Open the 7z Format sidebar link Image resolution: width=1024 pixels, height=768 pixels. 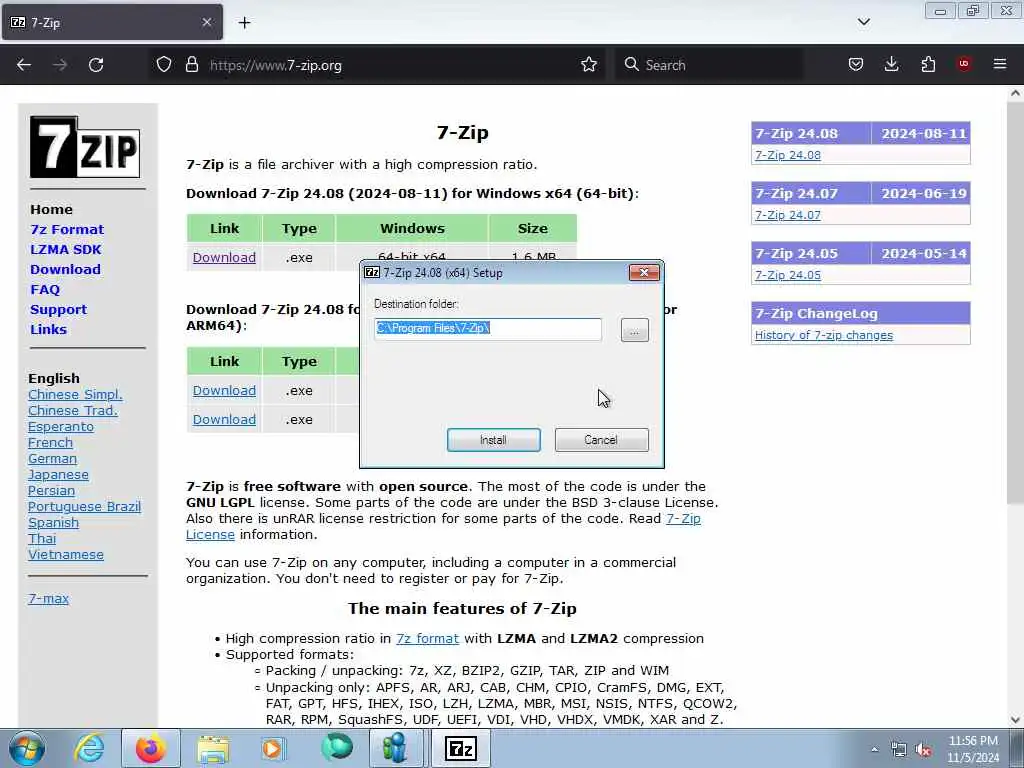point(67,230)
